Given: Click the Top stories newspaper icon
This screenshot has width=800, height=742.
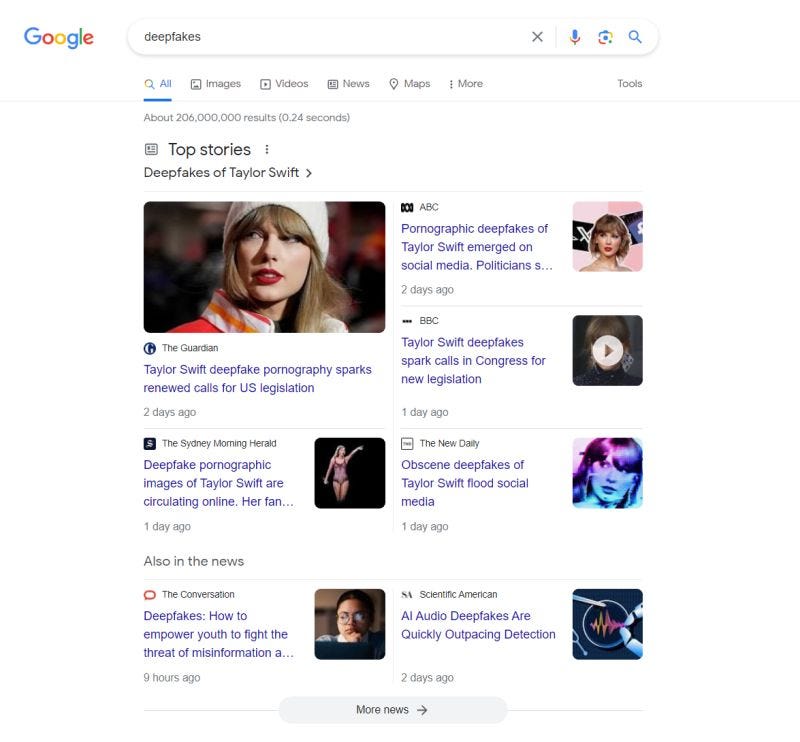Looking at the screenshot, I should (x=151, y=150).
